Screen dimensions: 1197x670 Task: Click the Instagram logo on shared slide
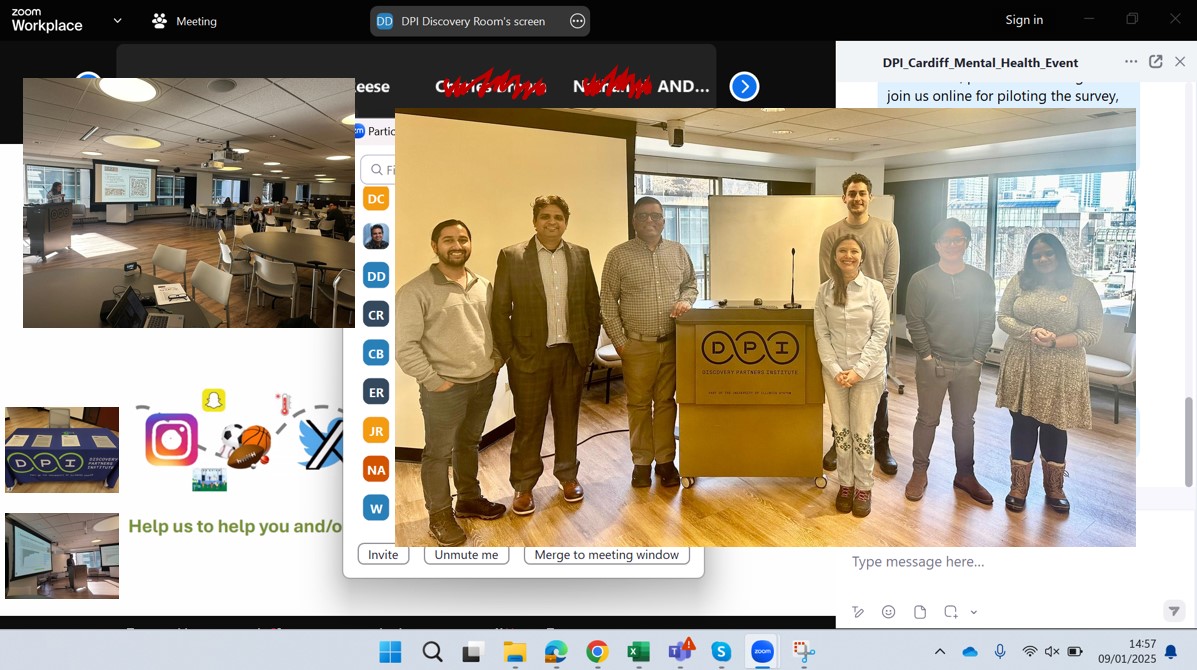point(171,440)
